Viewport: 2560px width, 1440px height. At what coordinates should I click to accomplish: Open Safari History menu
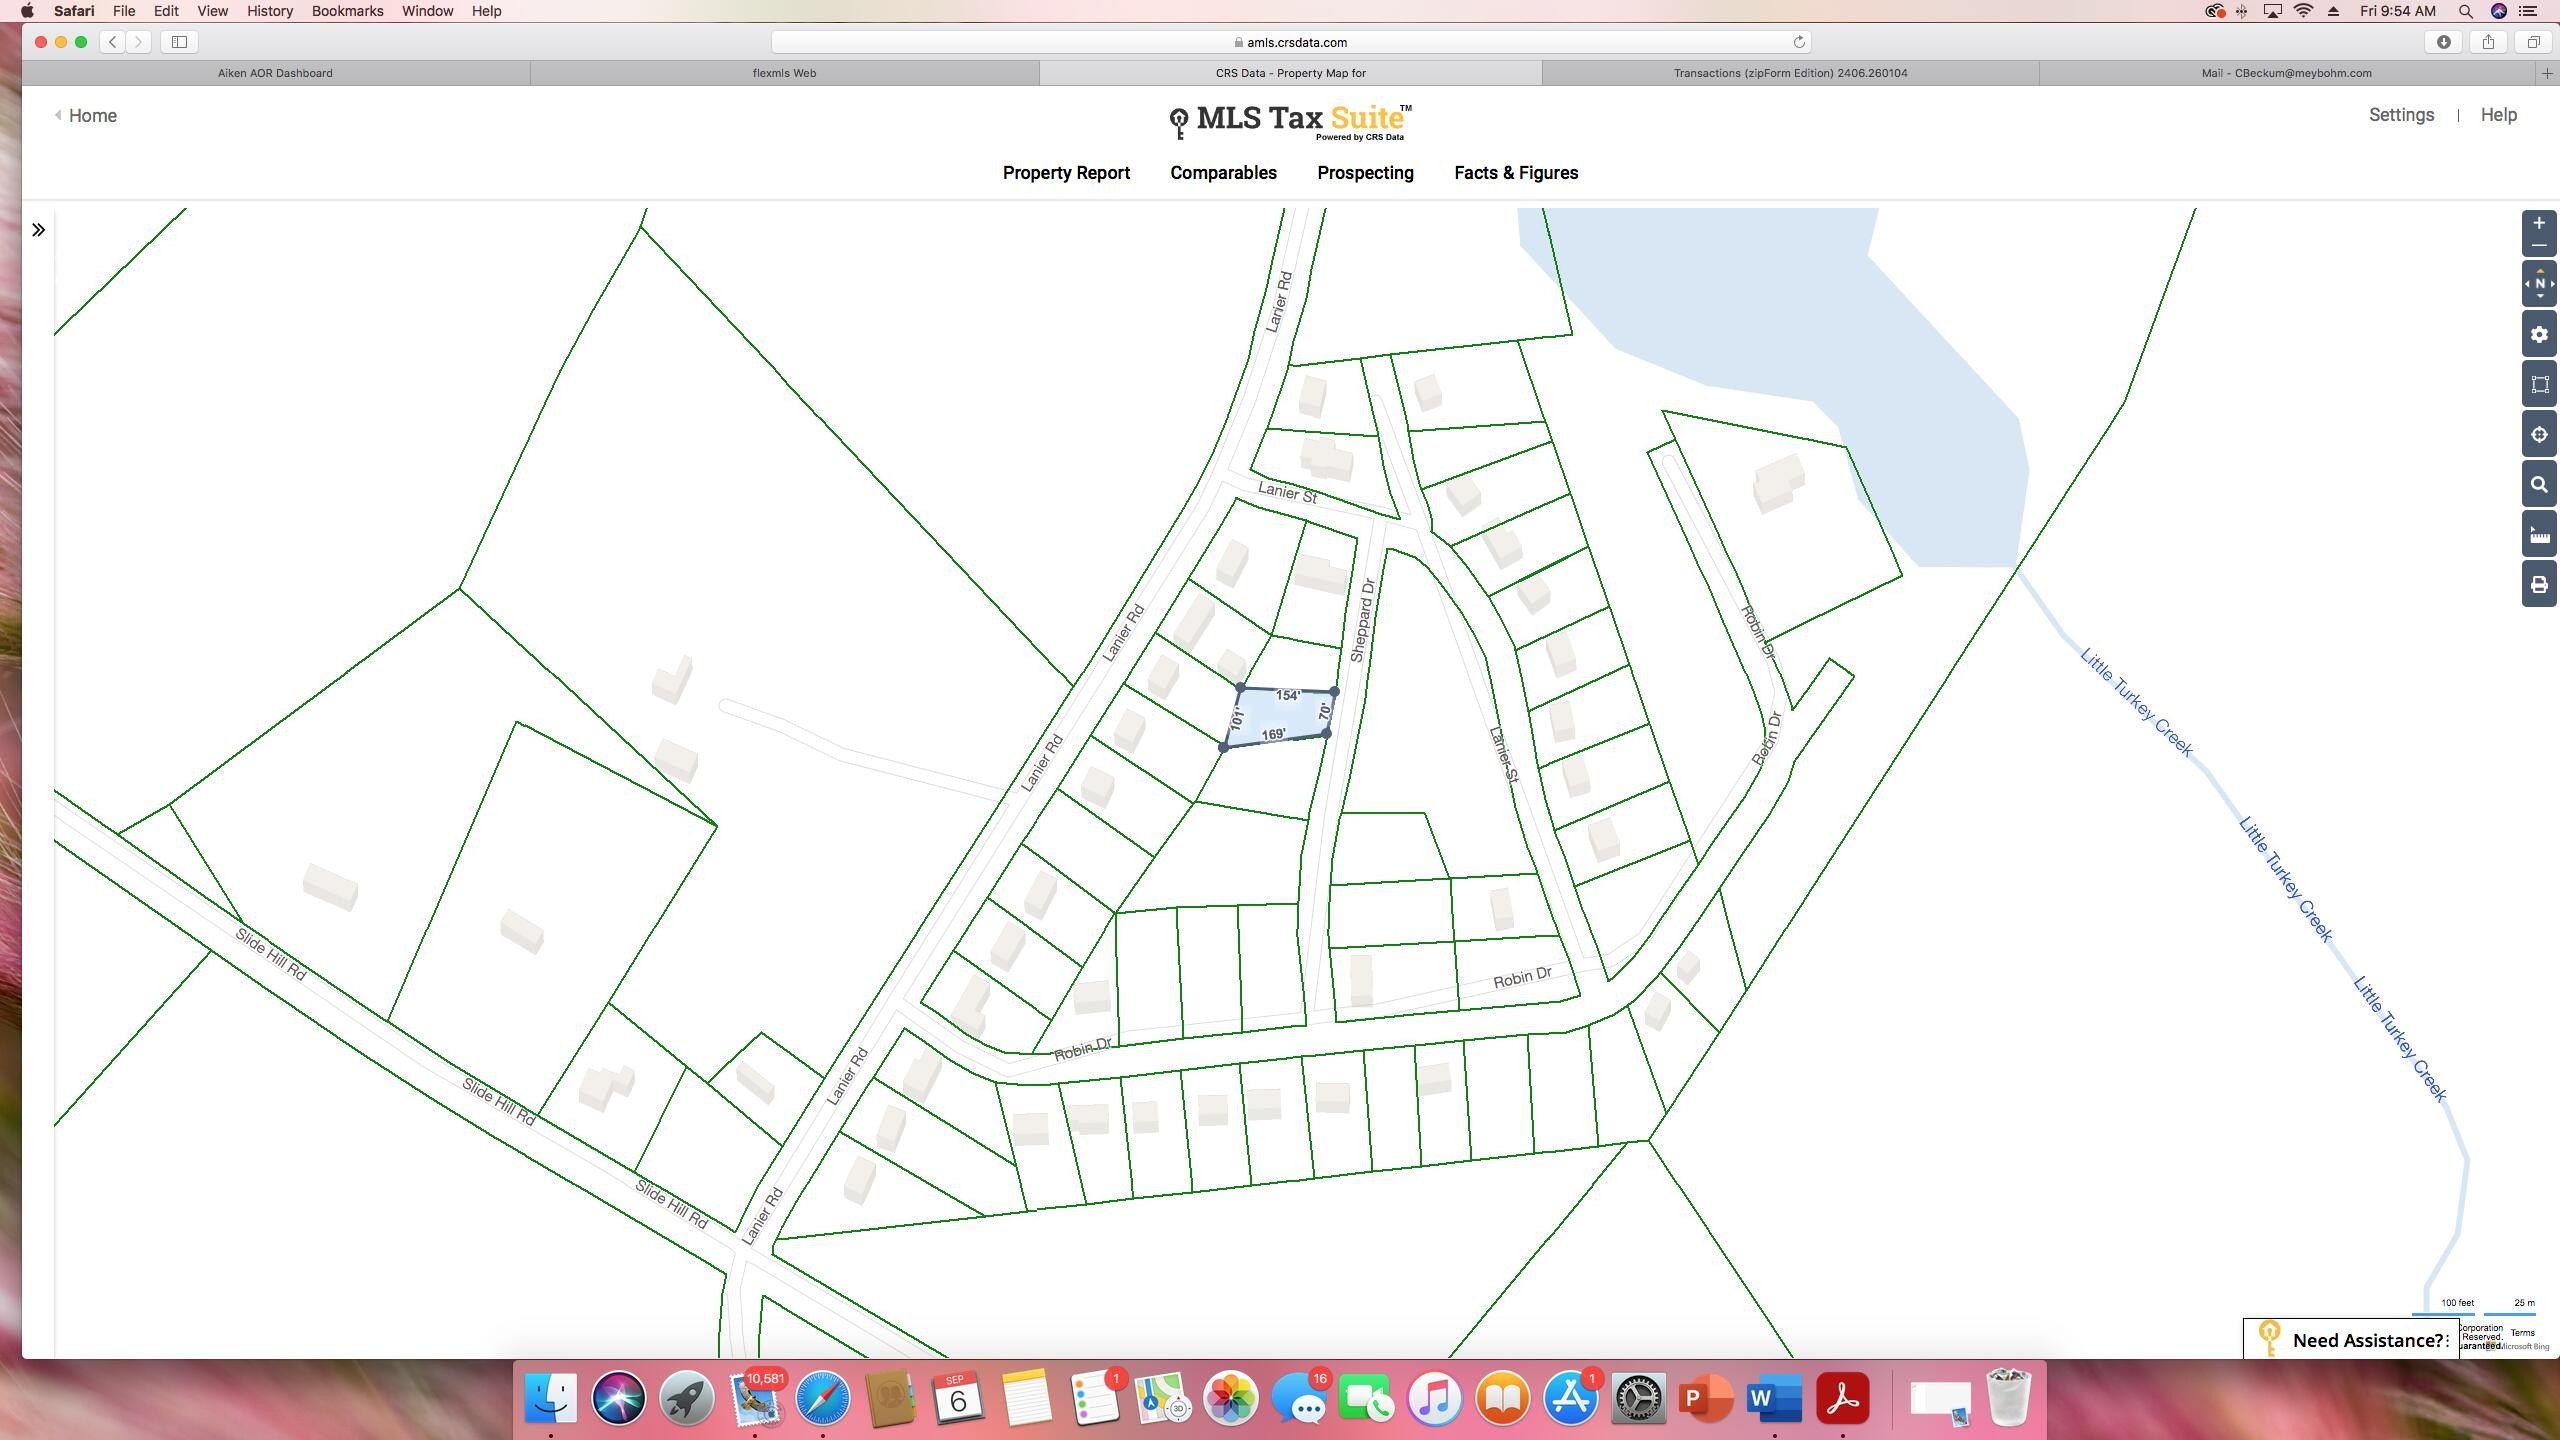[x=270, y=11]
